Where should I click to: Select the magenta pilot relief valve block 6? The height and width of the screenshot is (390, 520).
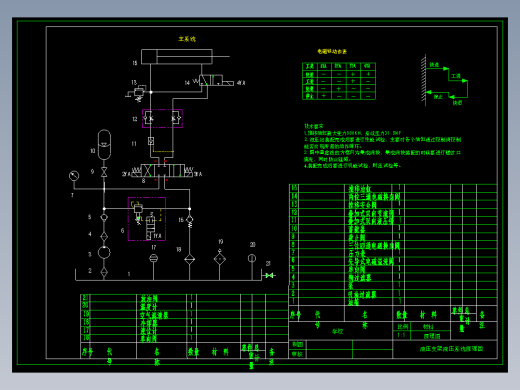[147, 219]
